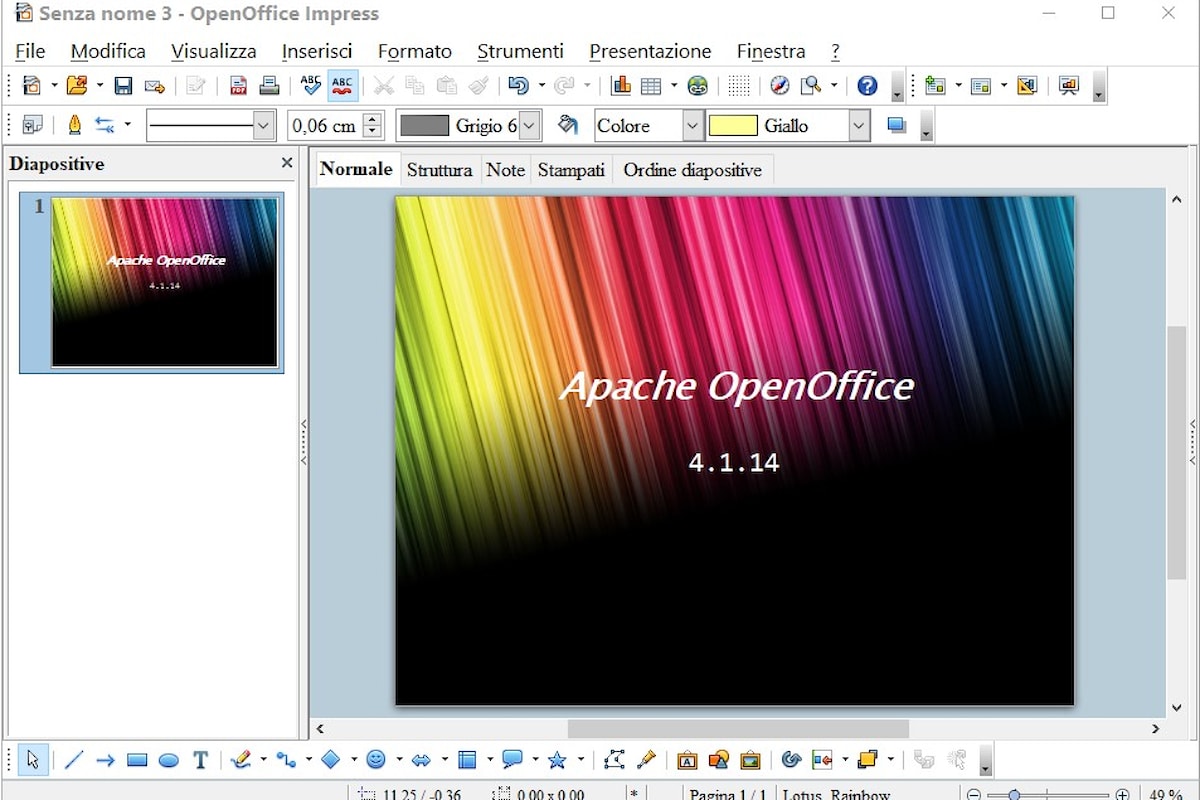Expand the symbol shapes smiley dropdown arrow
Screen dimensions: 1200x800
tap(398, 760)
